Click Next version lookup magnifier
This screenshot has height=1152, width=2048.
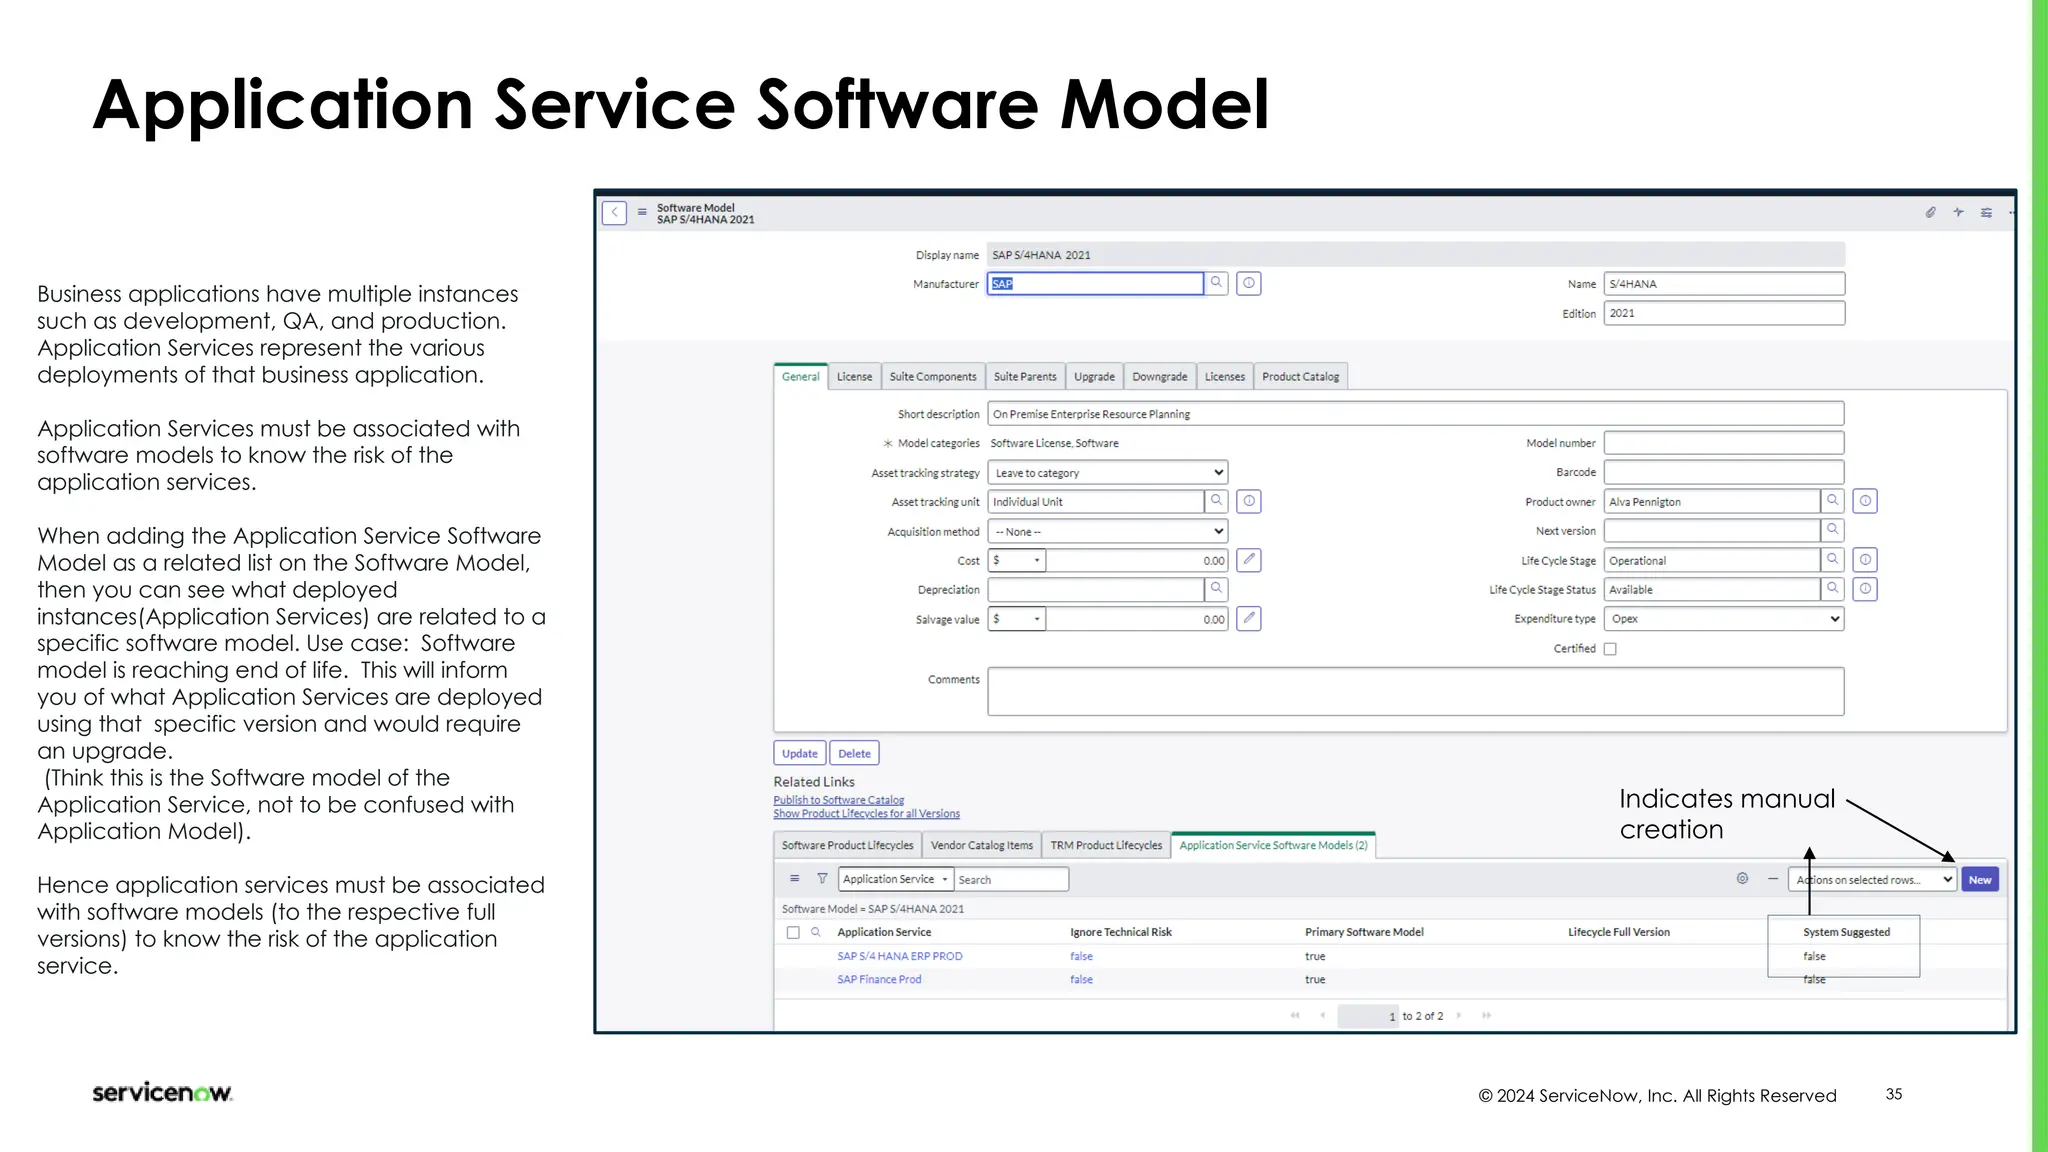(1832, 530)
